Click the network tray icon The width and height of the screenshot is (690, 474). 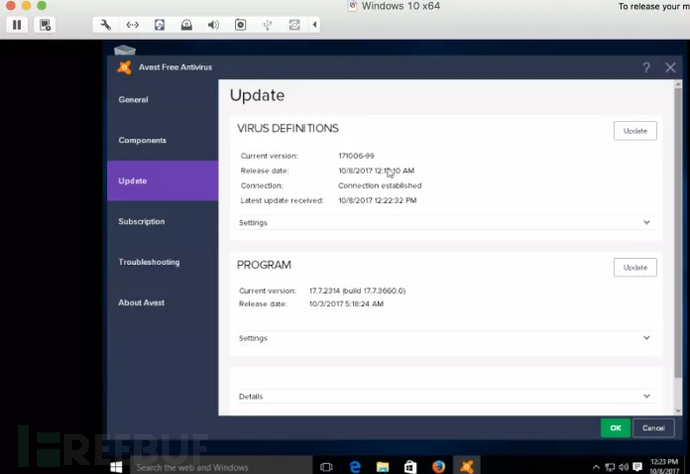pyautogui.click(x=610, y=467)
